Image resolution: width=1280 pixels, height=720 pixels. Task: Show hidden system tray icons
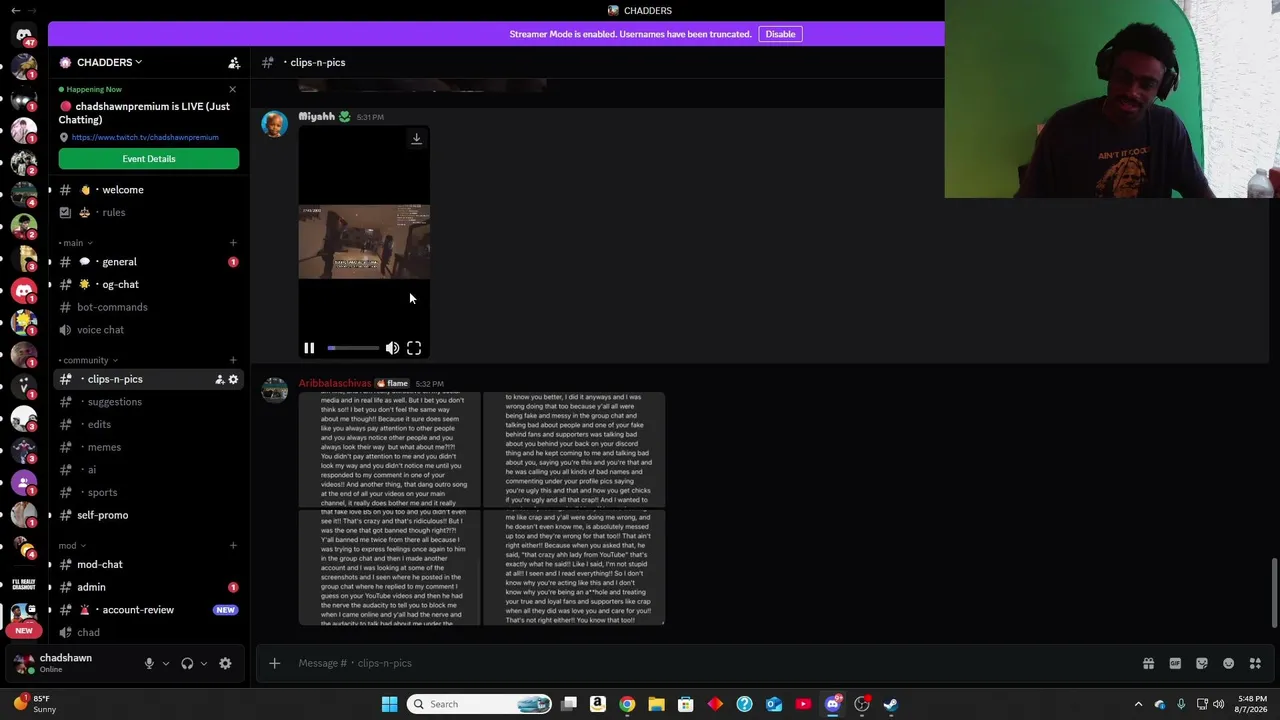1138,704
